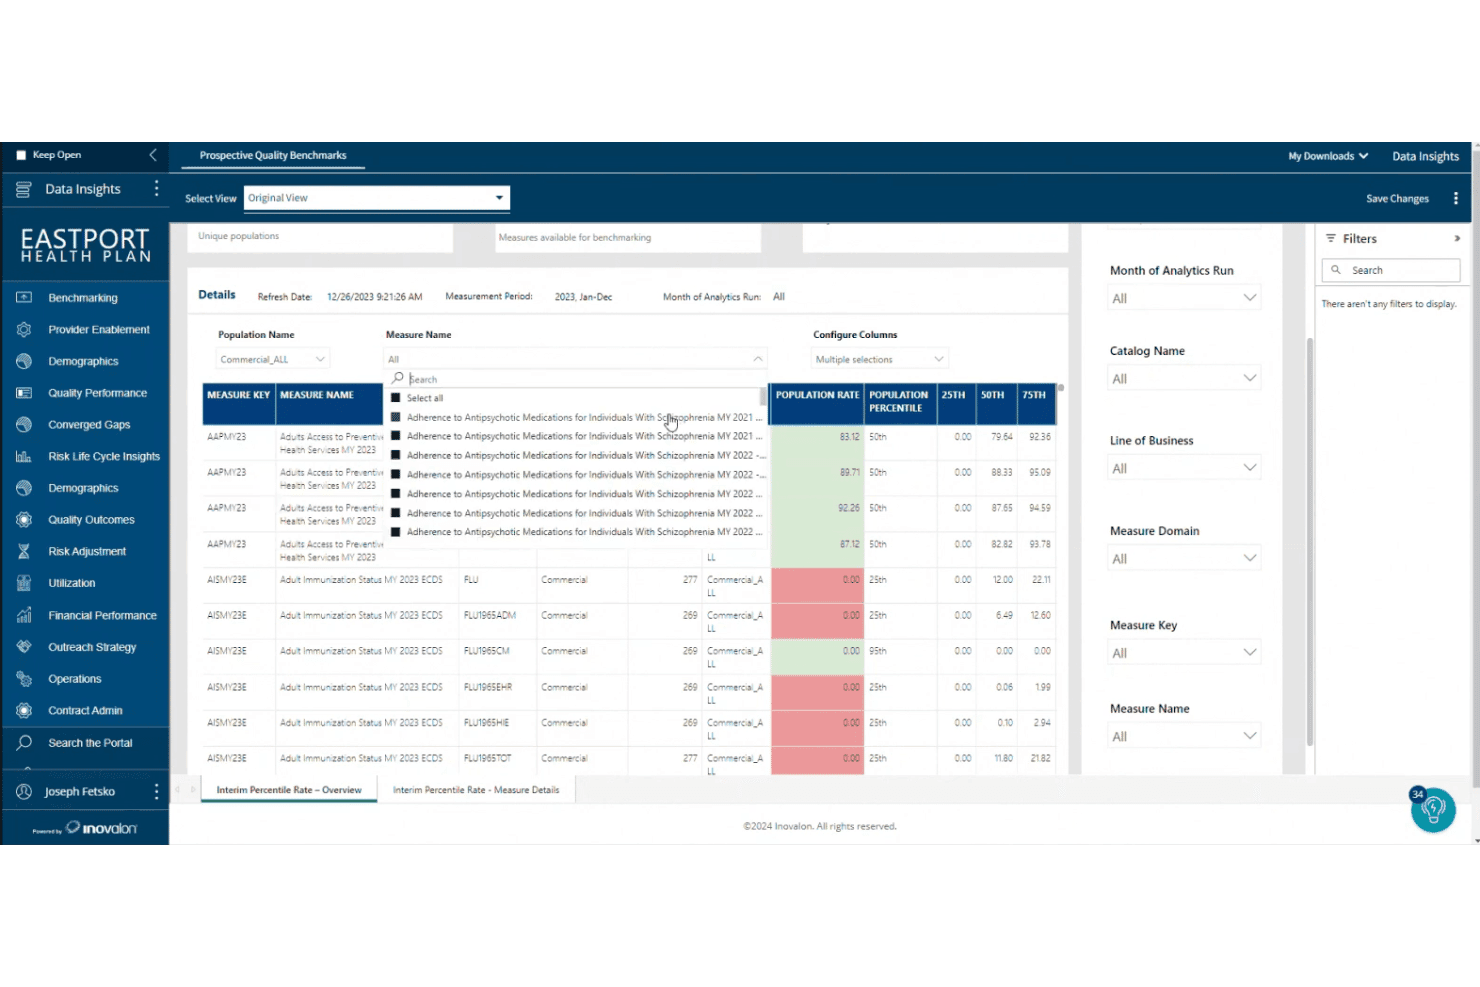Click the POPULATION RATE column header
Viewport: 1480px width, 987px height.
coord(817,404)
